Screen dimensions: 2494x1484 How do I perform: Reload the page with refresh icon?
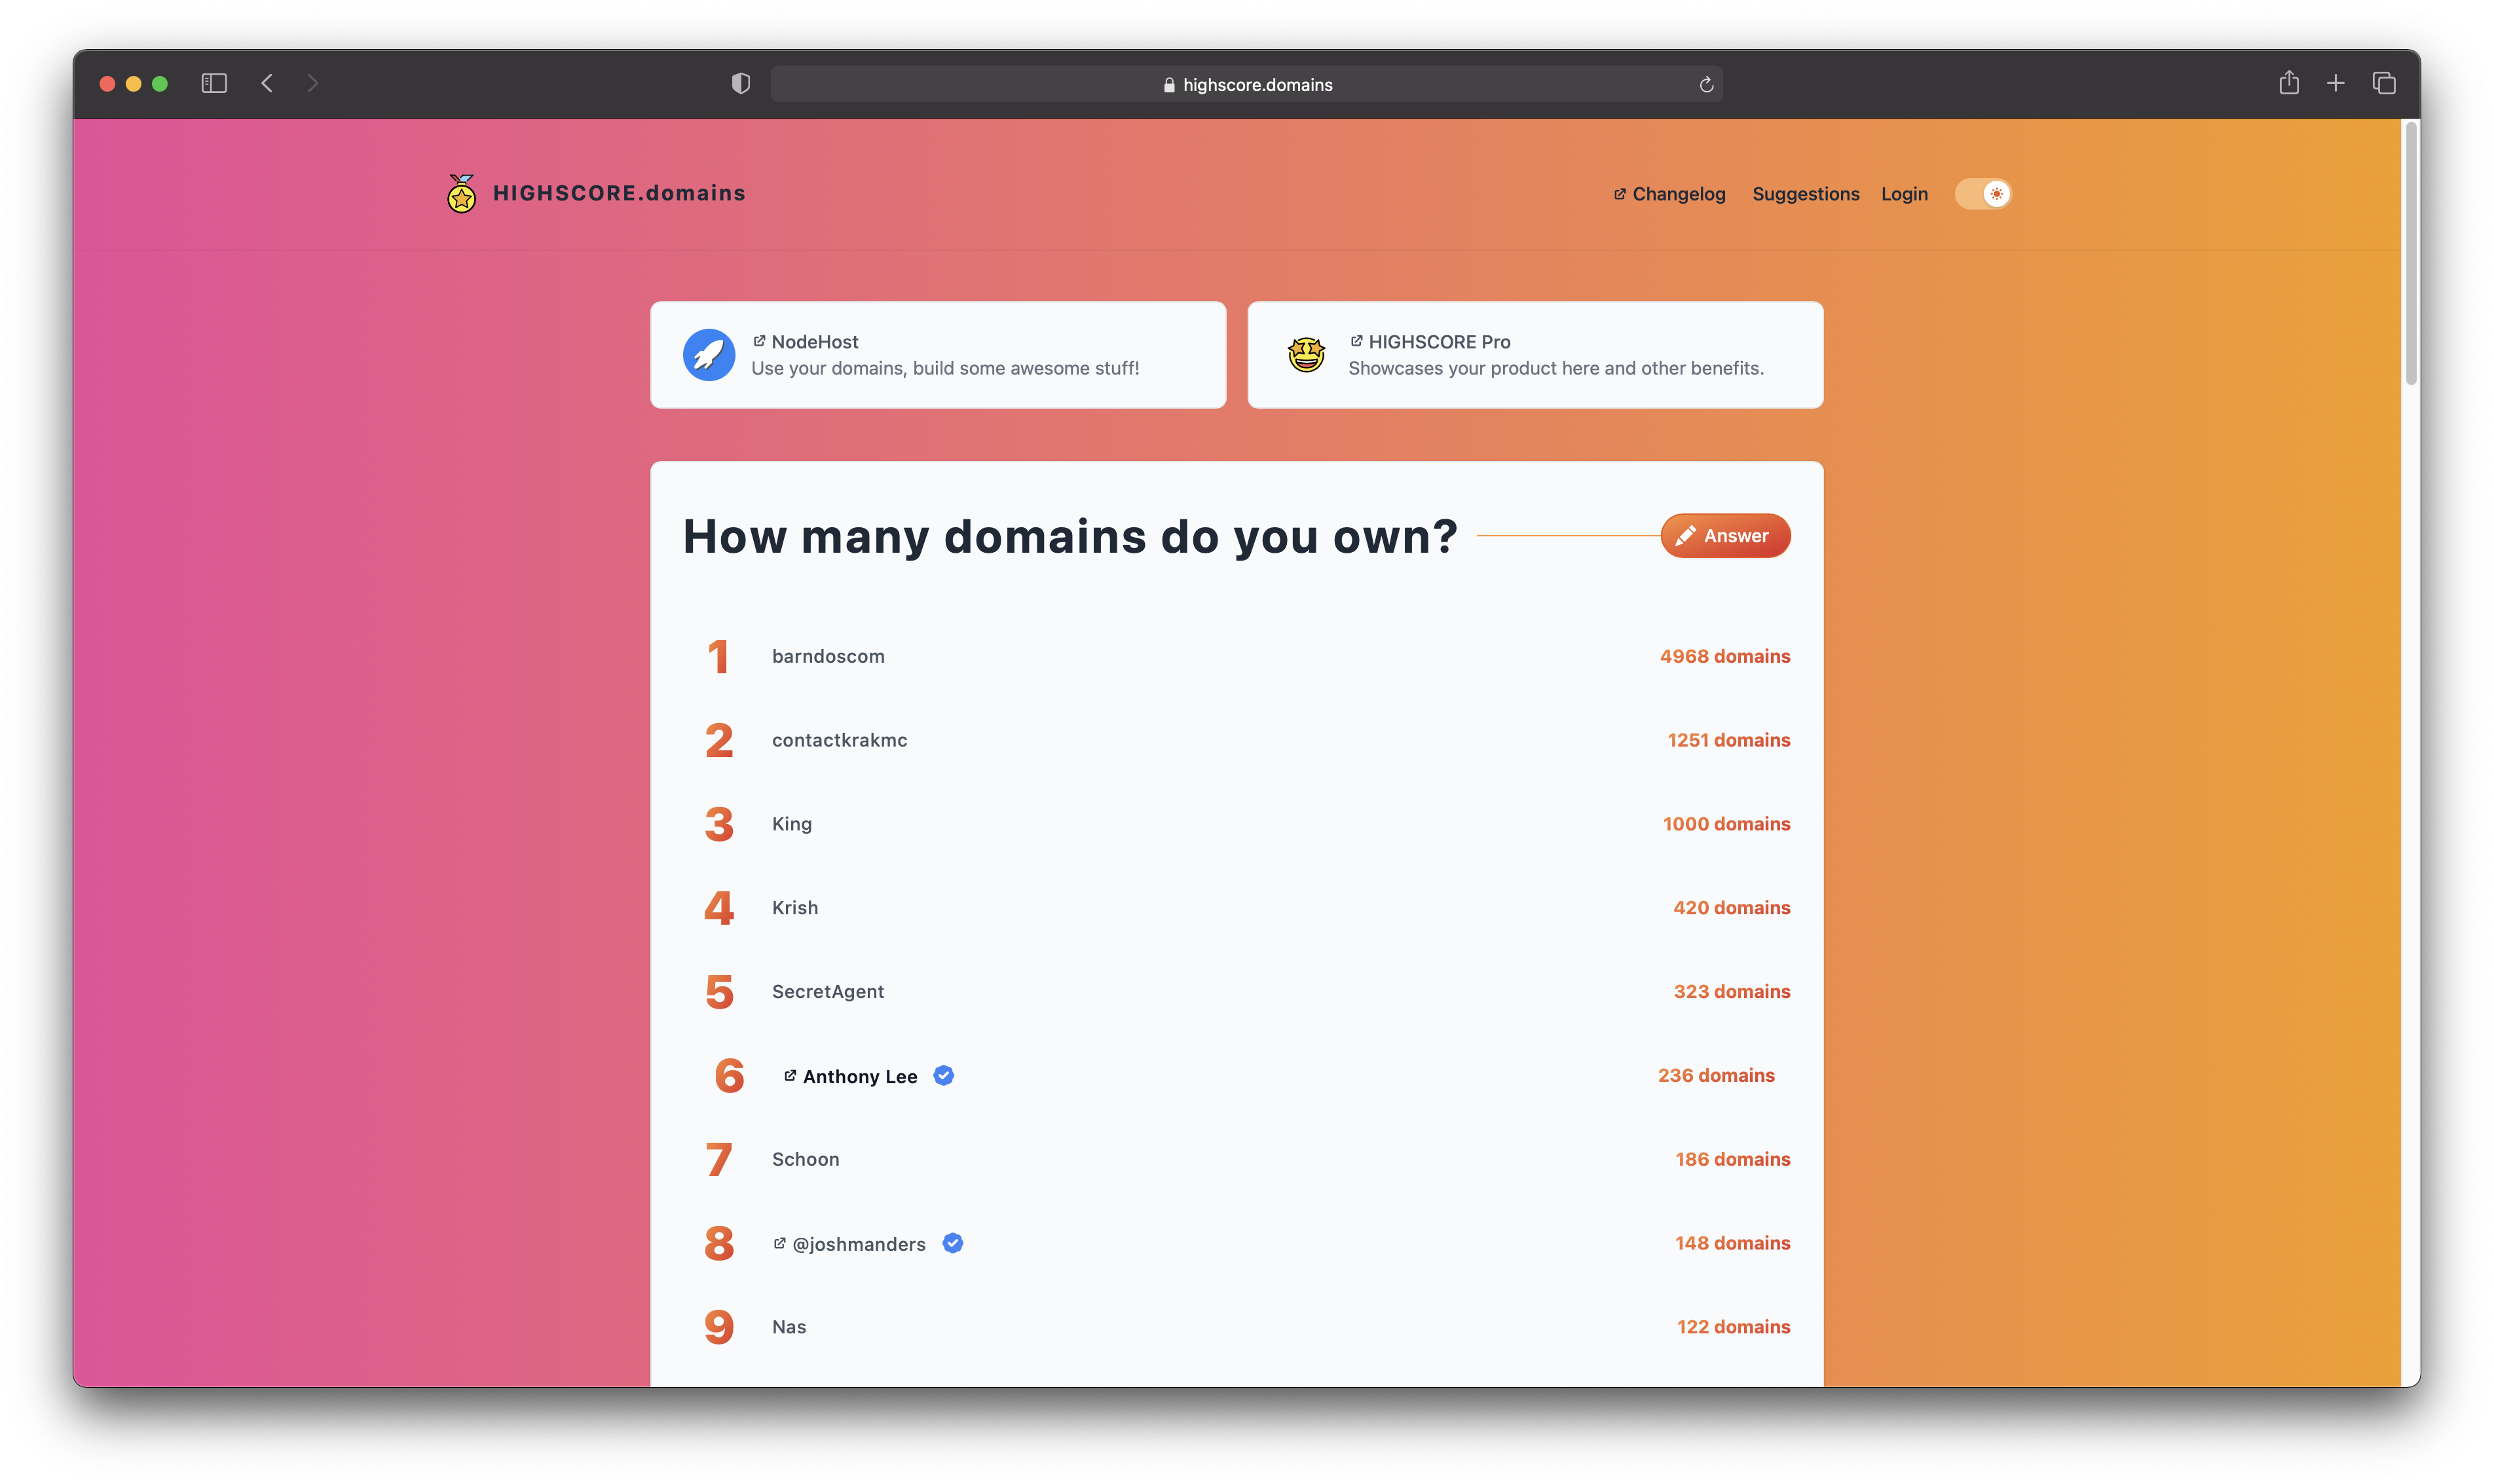click(x=1706, y=85)
